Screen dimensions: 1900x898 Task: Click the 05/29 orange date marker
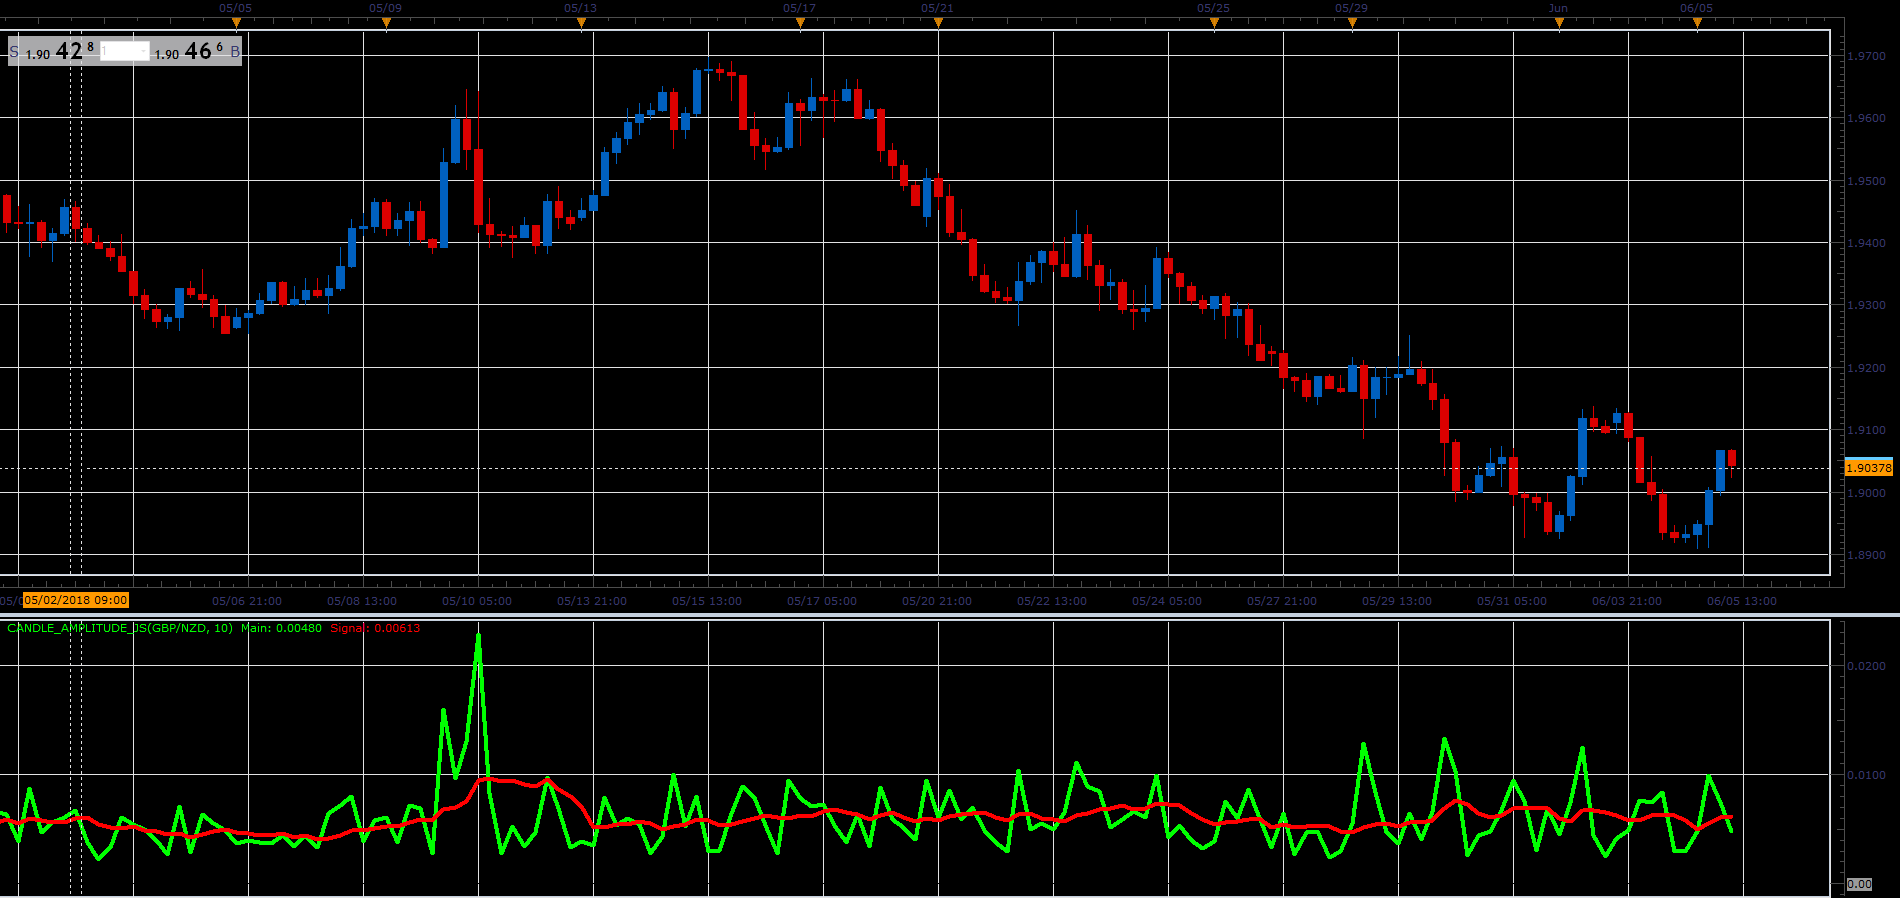pyautogui.click(x=1352, y=23)
